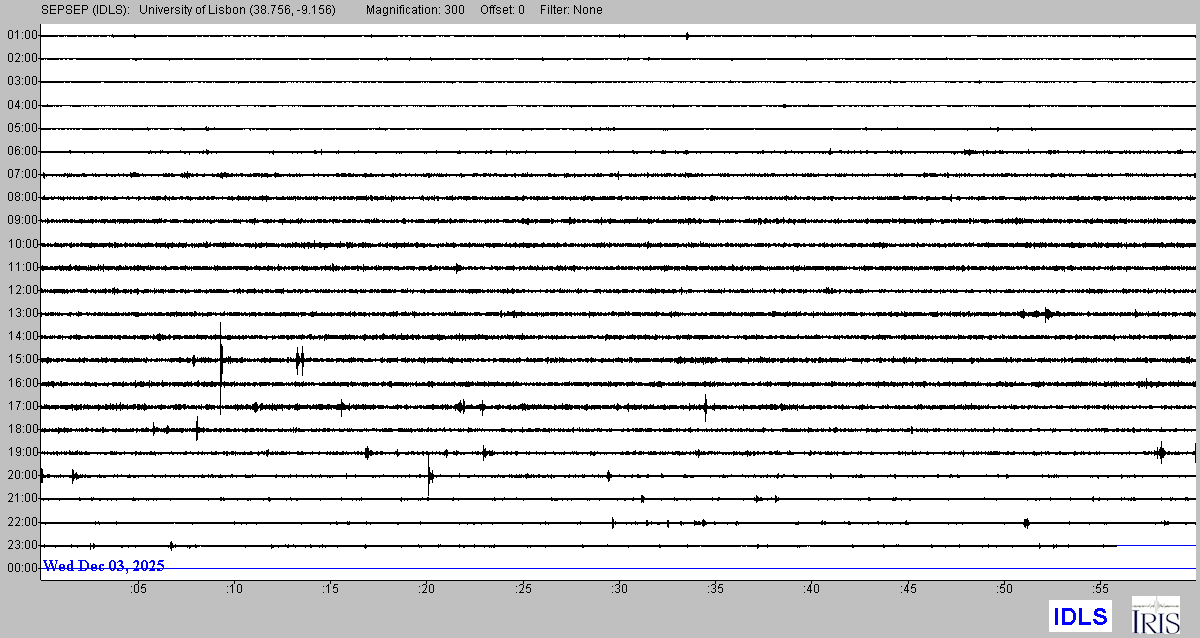Click the :30 minute axis tick label
Screen dimensions: 1200x638
pyautogui.click(x=619, y=589)
